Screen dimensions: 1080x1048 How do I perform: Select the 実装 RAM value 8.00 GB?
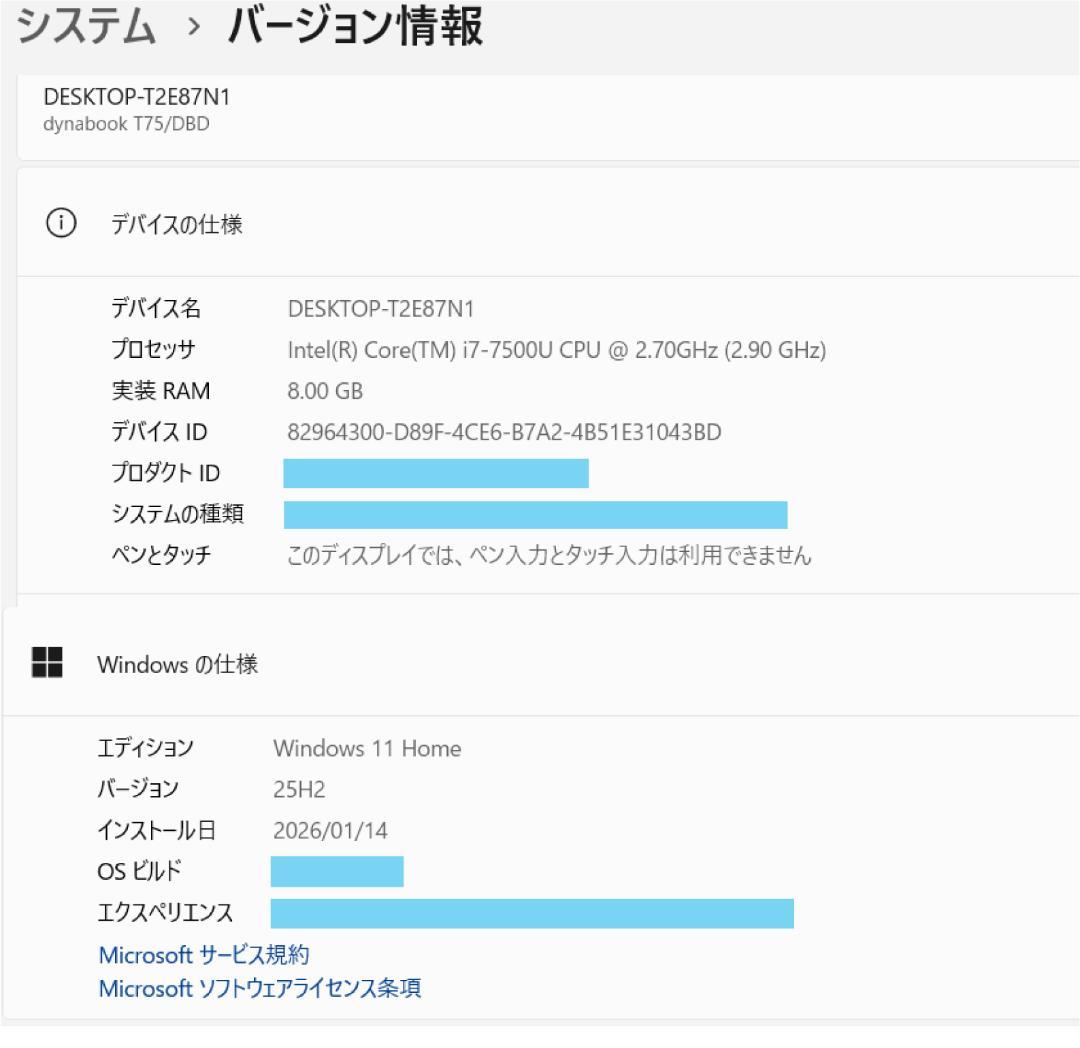326,390
